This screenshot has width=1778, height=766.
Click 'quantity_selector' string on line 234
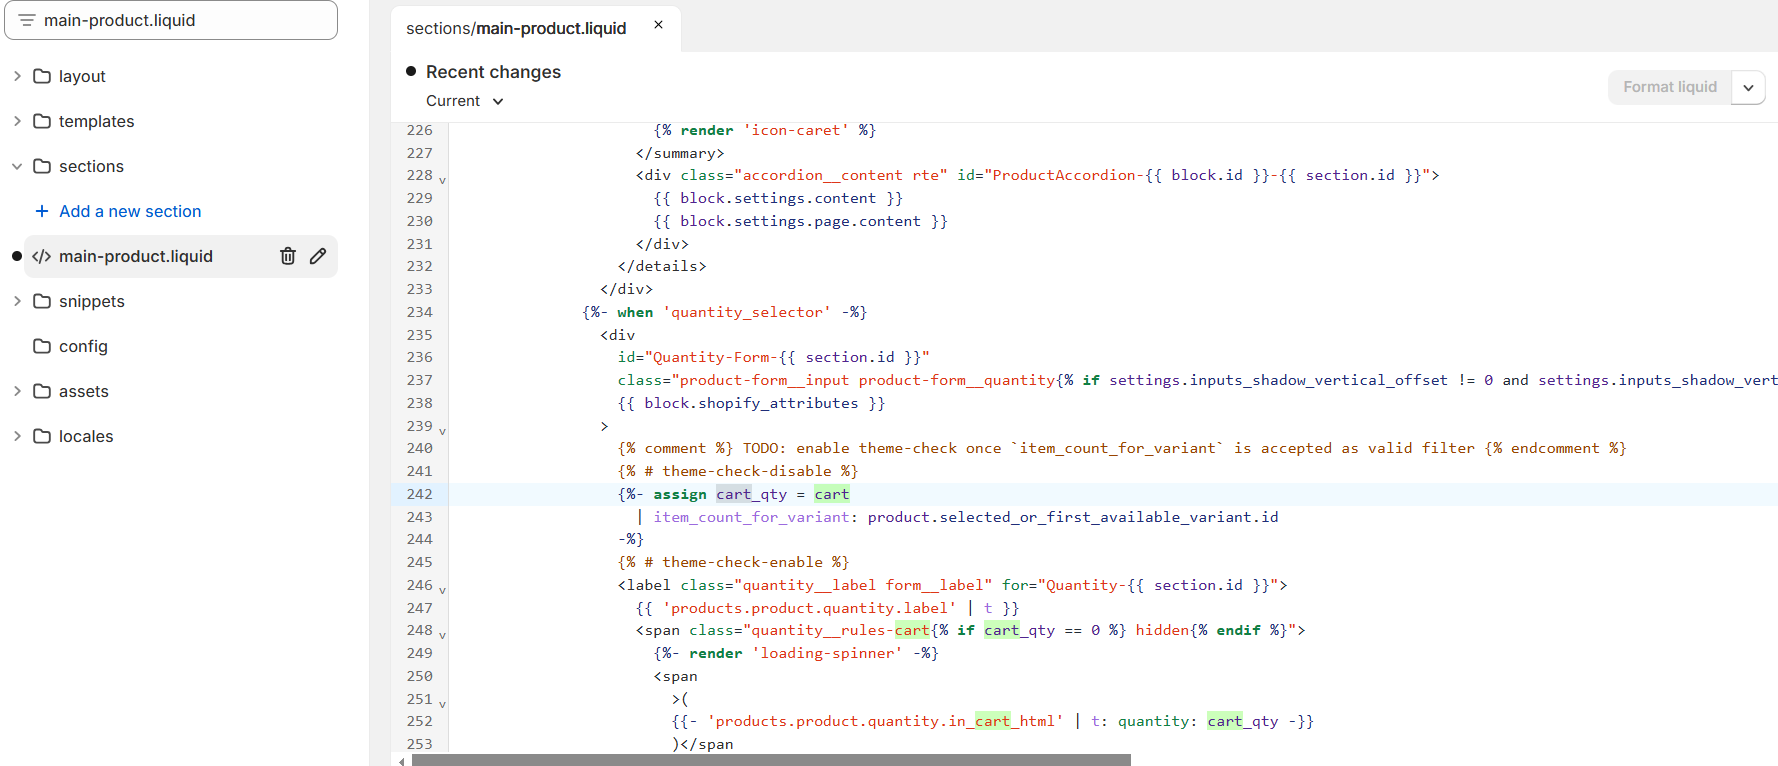tap(747, 312)
